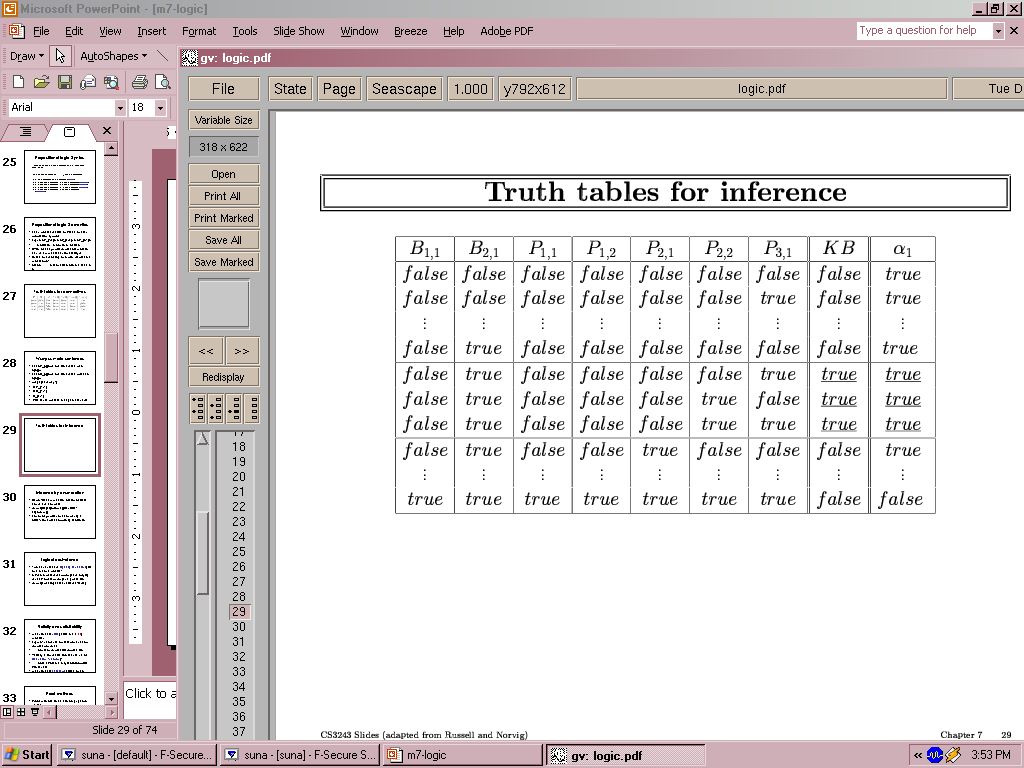Select the arrow Select Objects tool
Screen dimensions: 1024x768
tap(60, 56)
